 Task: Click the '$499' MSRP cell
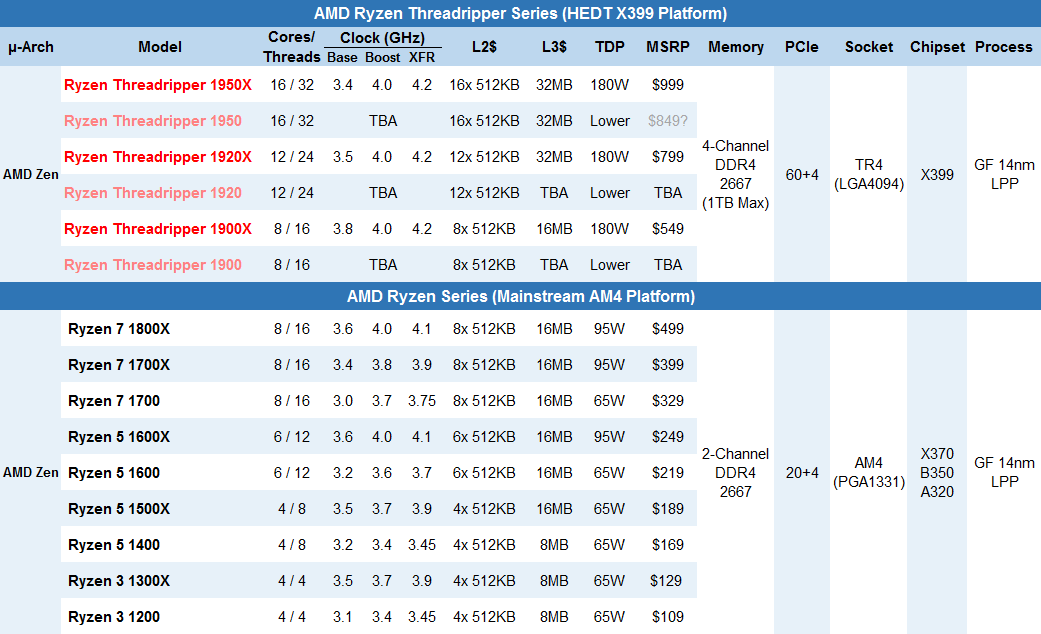[668, 329]
